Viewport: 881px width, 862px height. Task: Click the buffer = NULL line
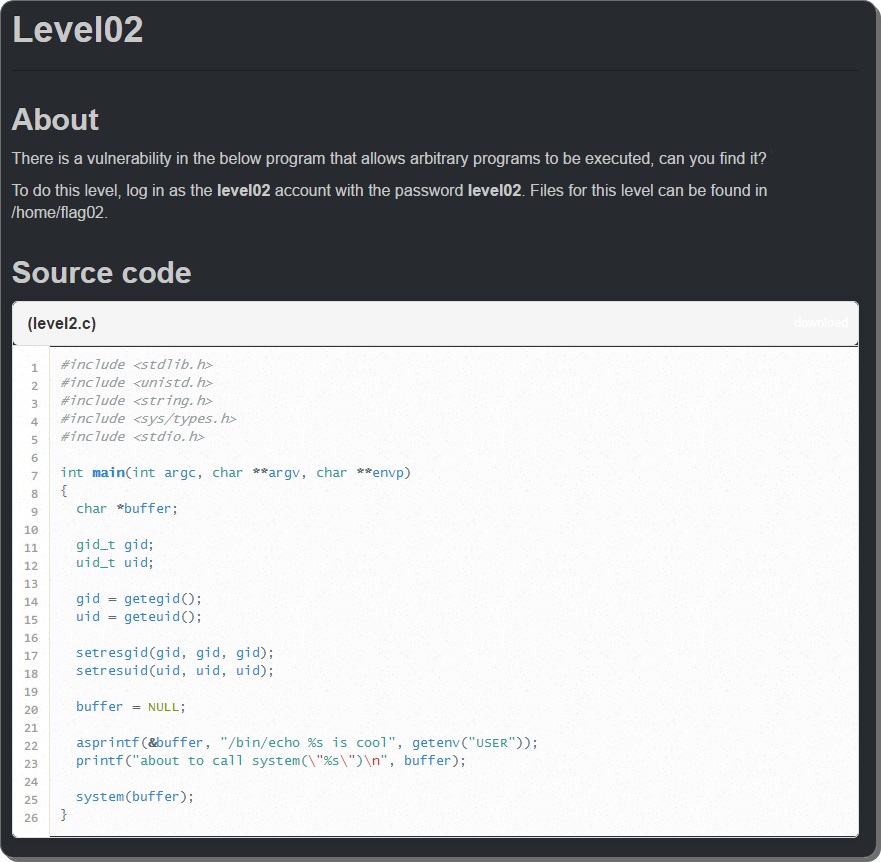[130, 707]
